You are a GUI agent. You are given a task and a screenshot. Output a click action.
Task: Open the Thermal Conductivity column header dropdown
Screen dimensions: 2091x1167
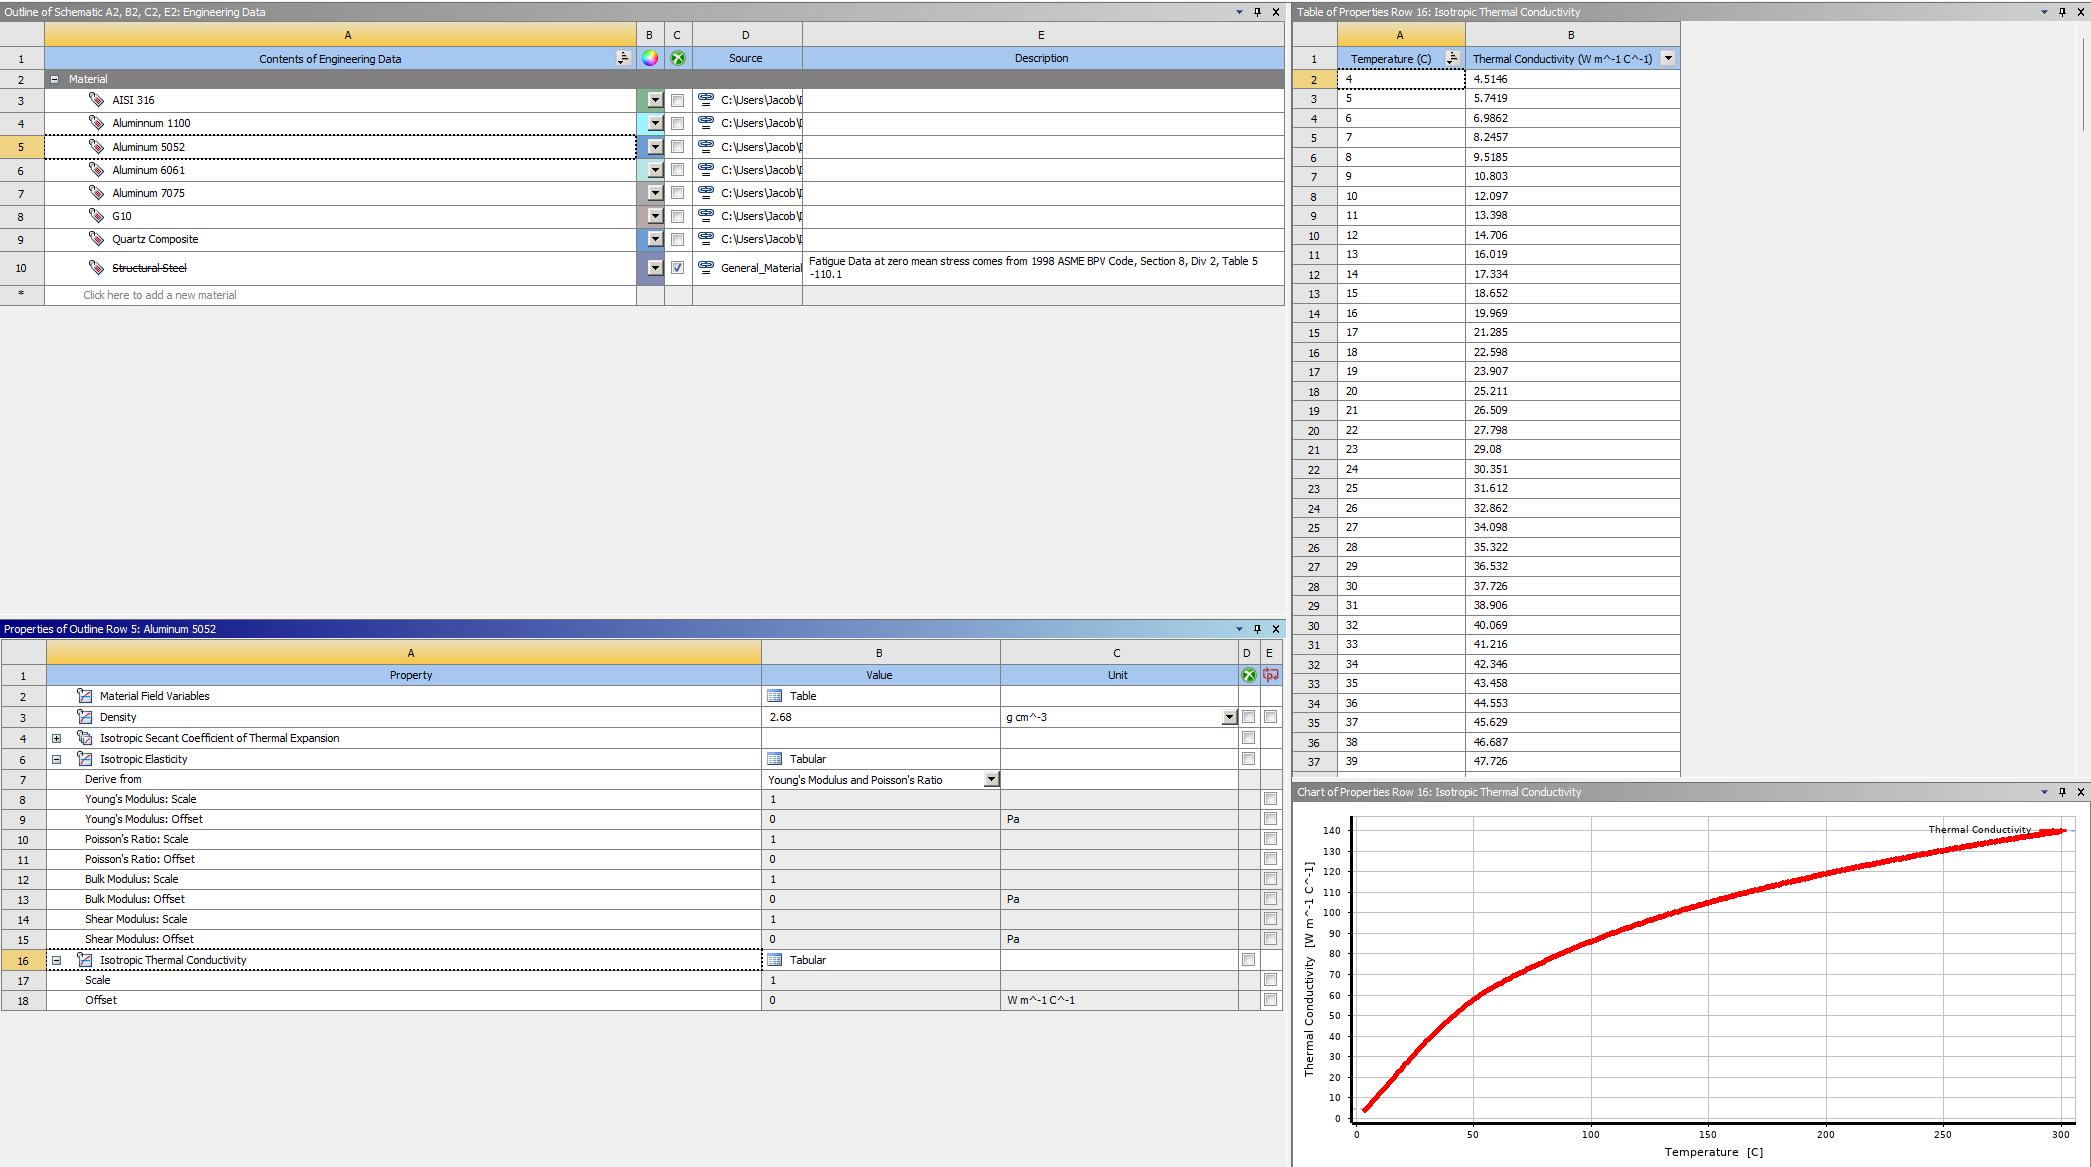click(1668, 58)
